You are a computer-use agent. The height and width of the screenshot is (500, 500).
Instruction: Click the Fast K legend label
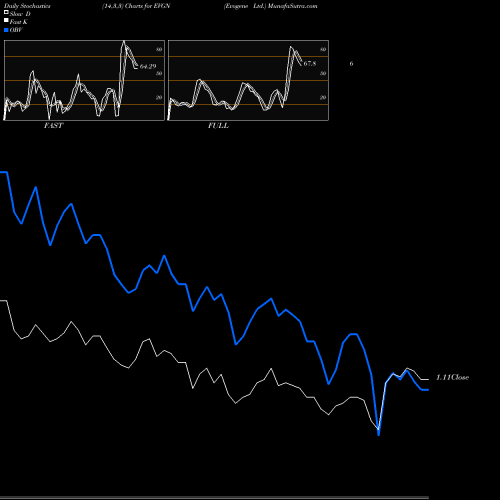pyautogui.click(x=19, y=22)
